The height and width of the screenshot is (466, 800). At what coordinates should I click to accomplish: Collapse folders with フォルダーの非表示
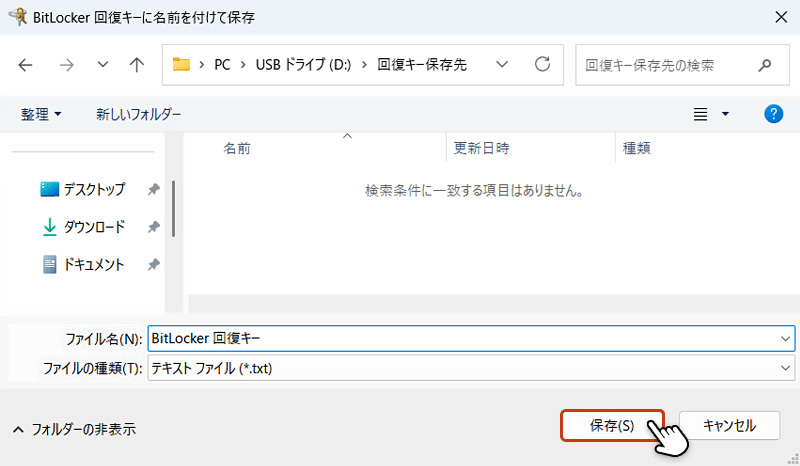coord(74,429)
